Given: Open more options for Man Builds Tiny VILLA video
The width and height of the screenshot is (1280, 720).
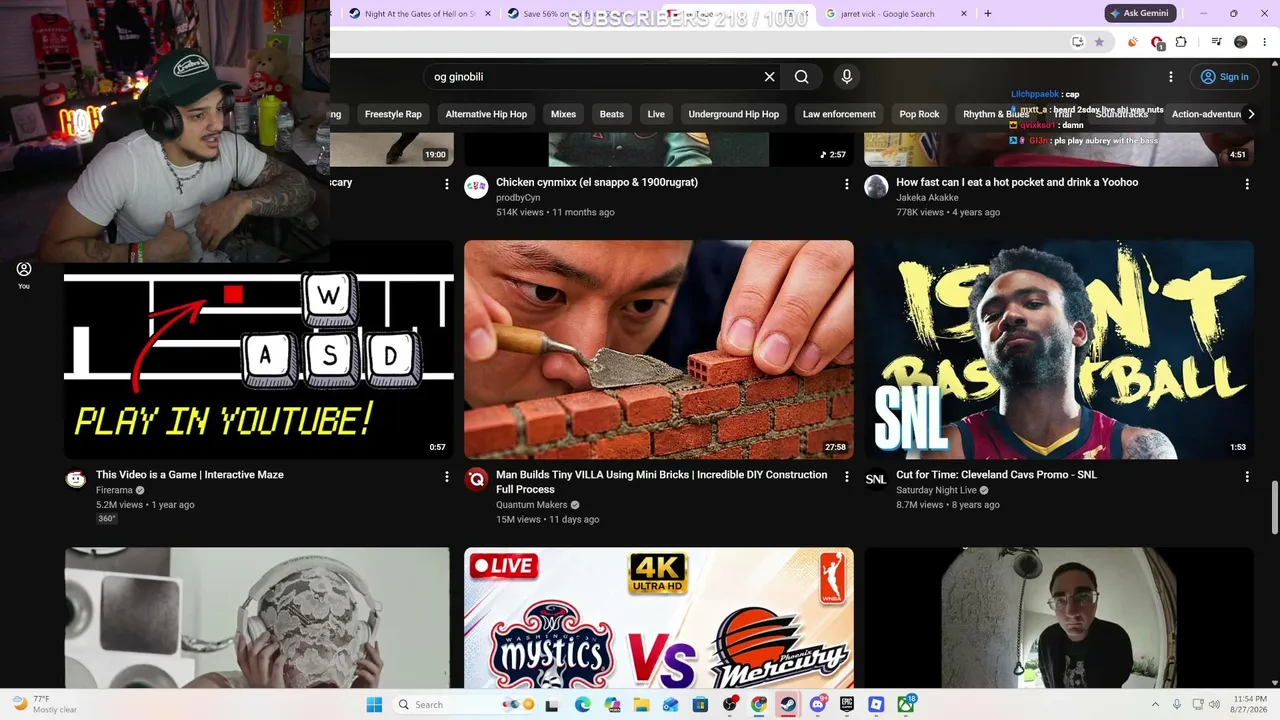Looking at the screenshot, I should (x=847, y=477).
